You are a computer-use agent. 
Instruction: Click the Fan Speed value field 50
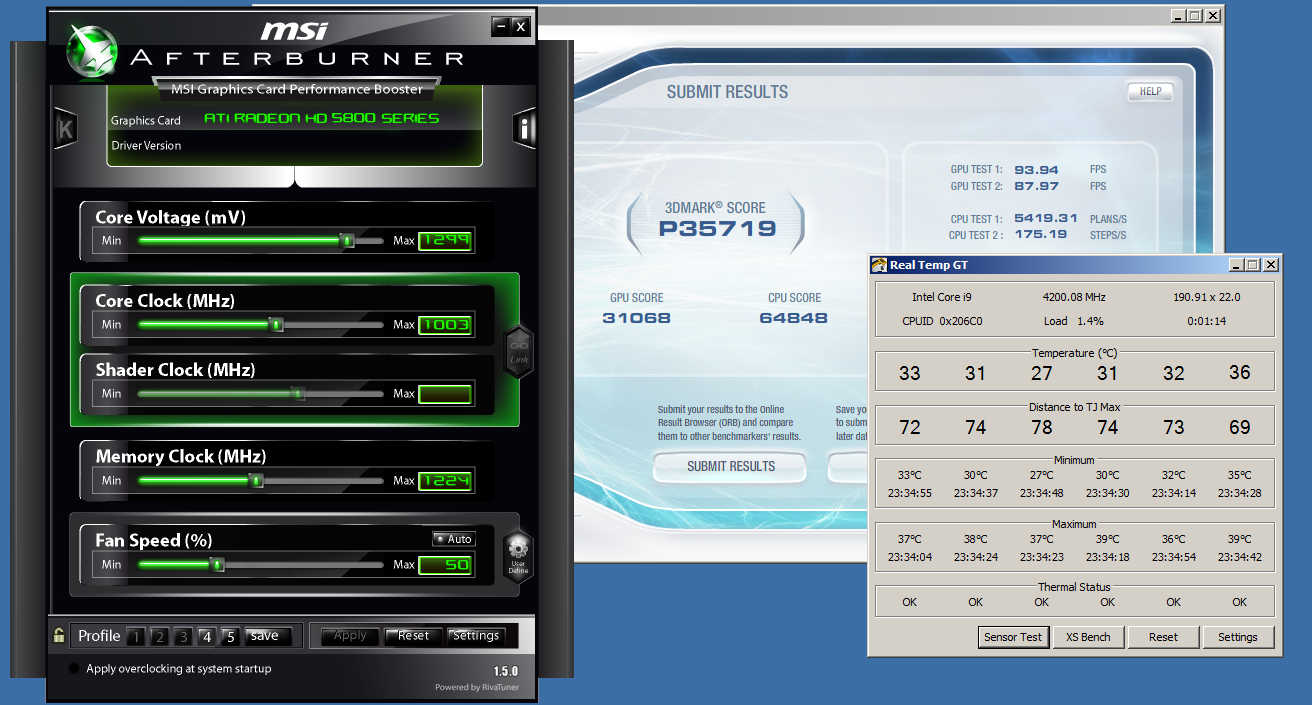445,565
